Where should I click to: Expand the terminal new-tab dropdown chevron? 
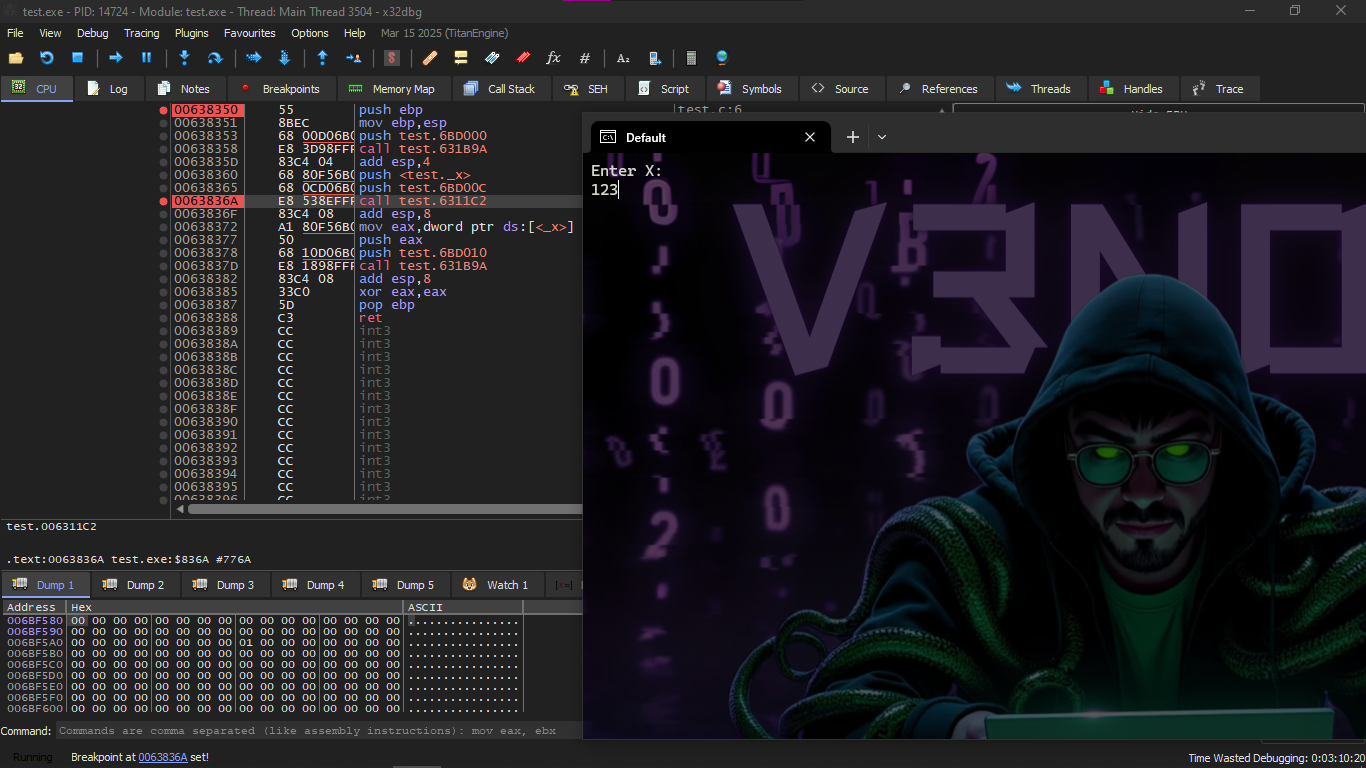click(x=882, y=137)
